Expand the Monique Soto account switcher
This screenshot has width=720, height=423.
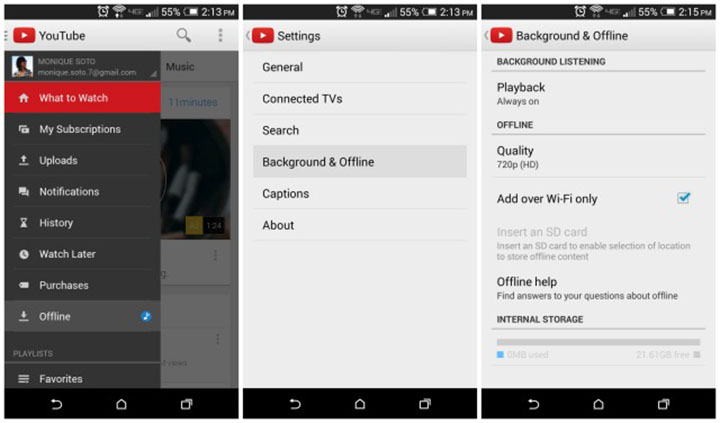83,67
